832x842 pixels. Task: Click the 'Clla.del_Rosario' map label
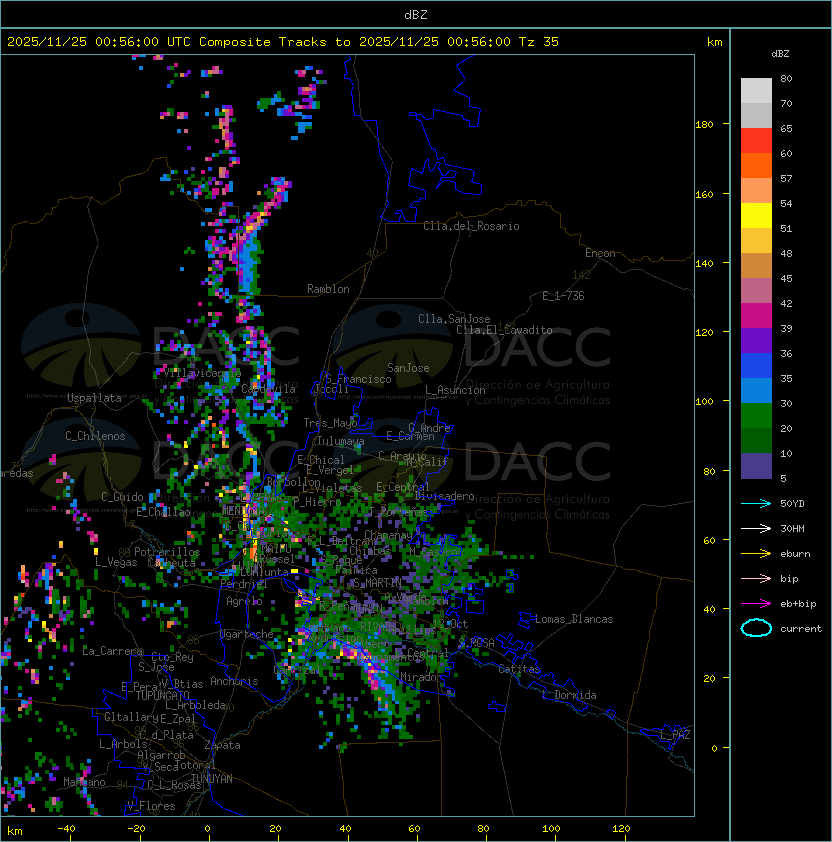(471, 226)
